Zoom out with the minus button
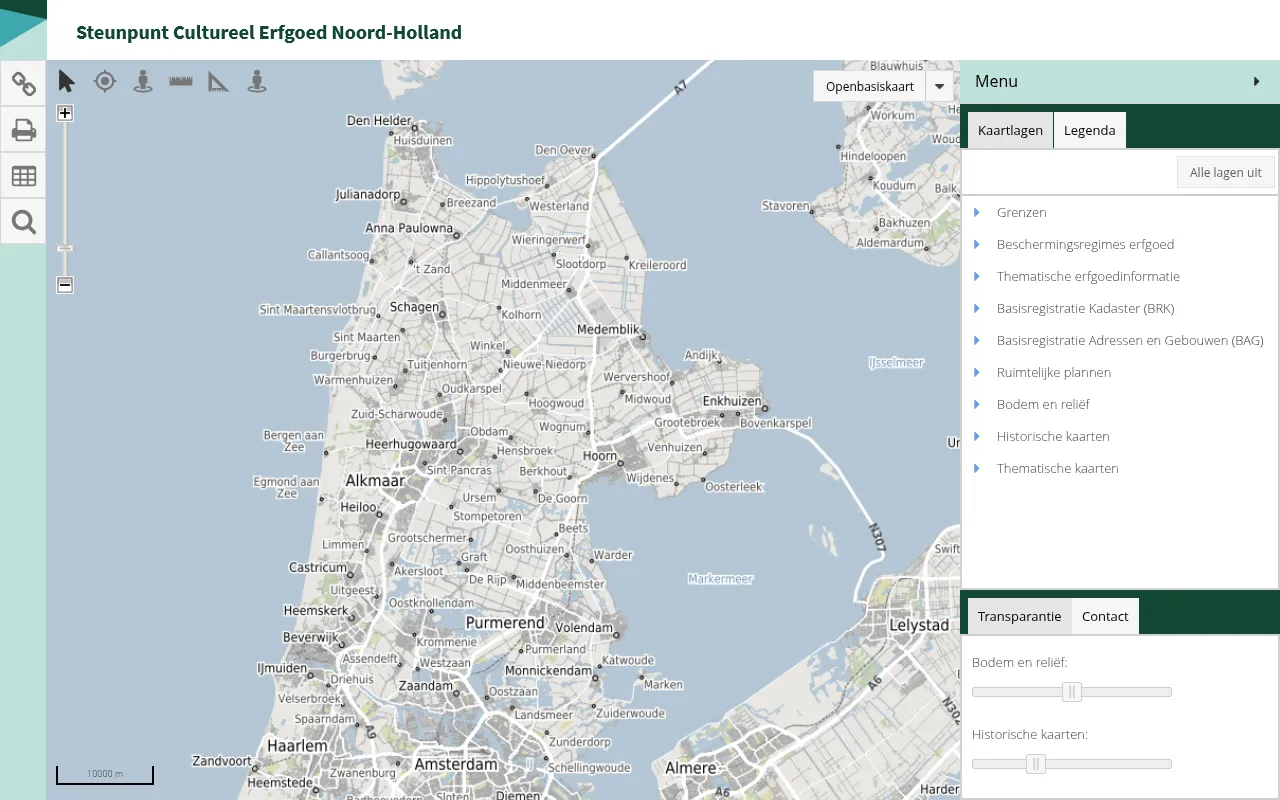 coord(65,285)
